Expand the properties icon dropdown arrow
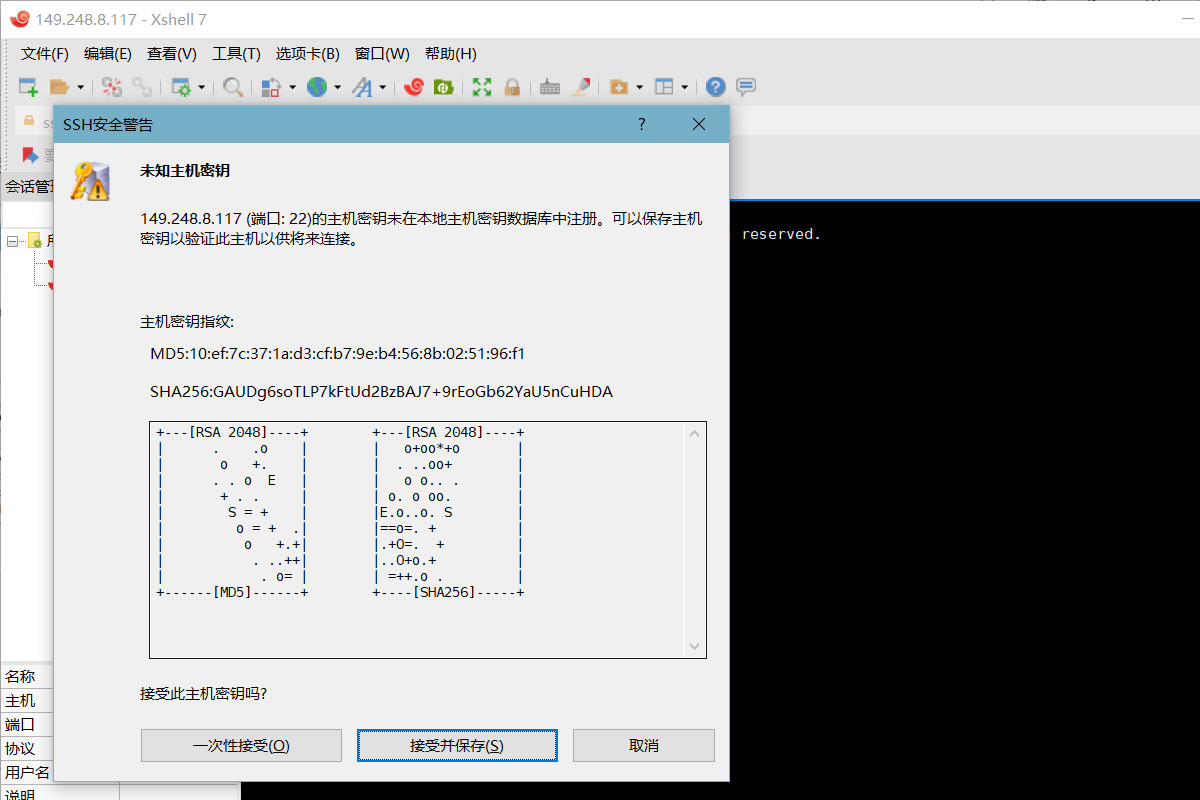 201,87
